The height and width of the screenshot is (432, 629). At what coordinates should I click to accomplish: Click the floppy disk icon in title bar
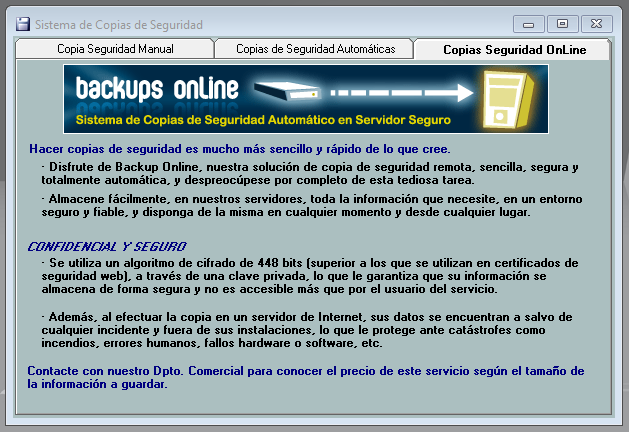point(23,24)
